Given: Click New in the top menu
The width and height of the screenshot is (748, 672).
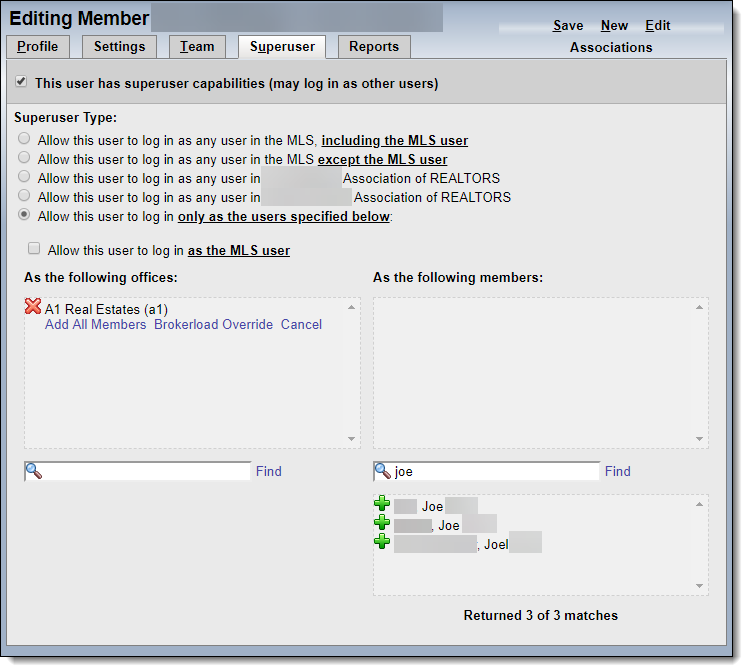Looking at the screenshot, I should click(614, 26).
